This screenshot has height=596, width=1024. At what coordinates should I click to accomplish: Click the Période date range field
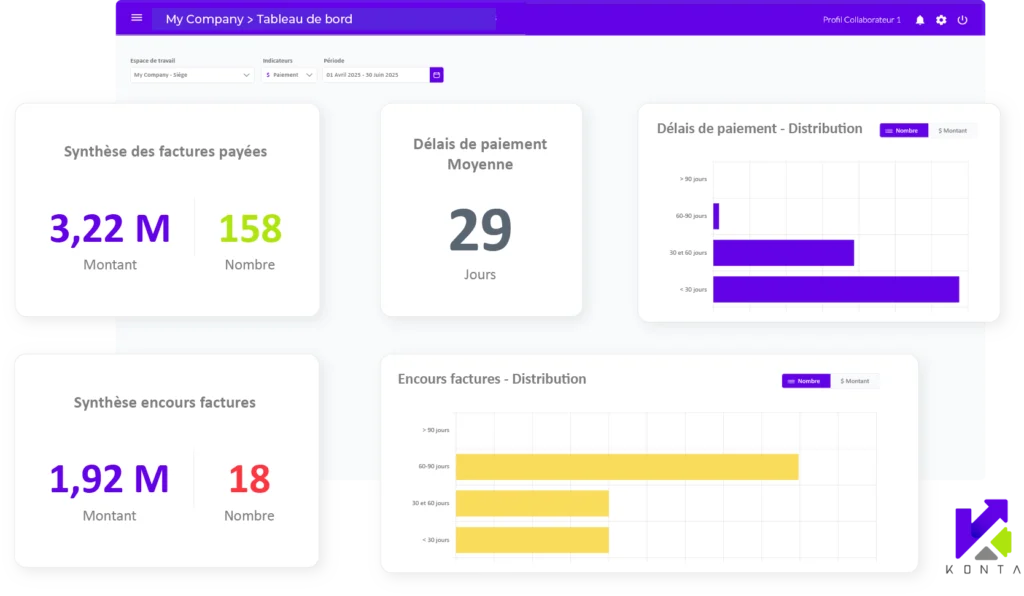pyautogui.click(x=376, y=75)
